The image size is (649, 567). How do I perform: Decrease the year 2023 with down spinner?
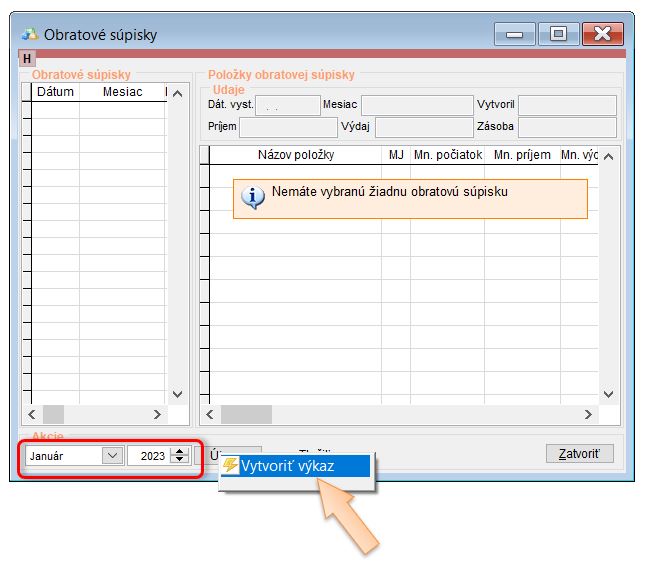[179, 460]
